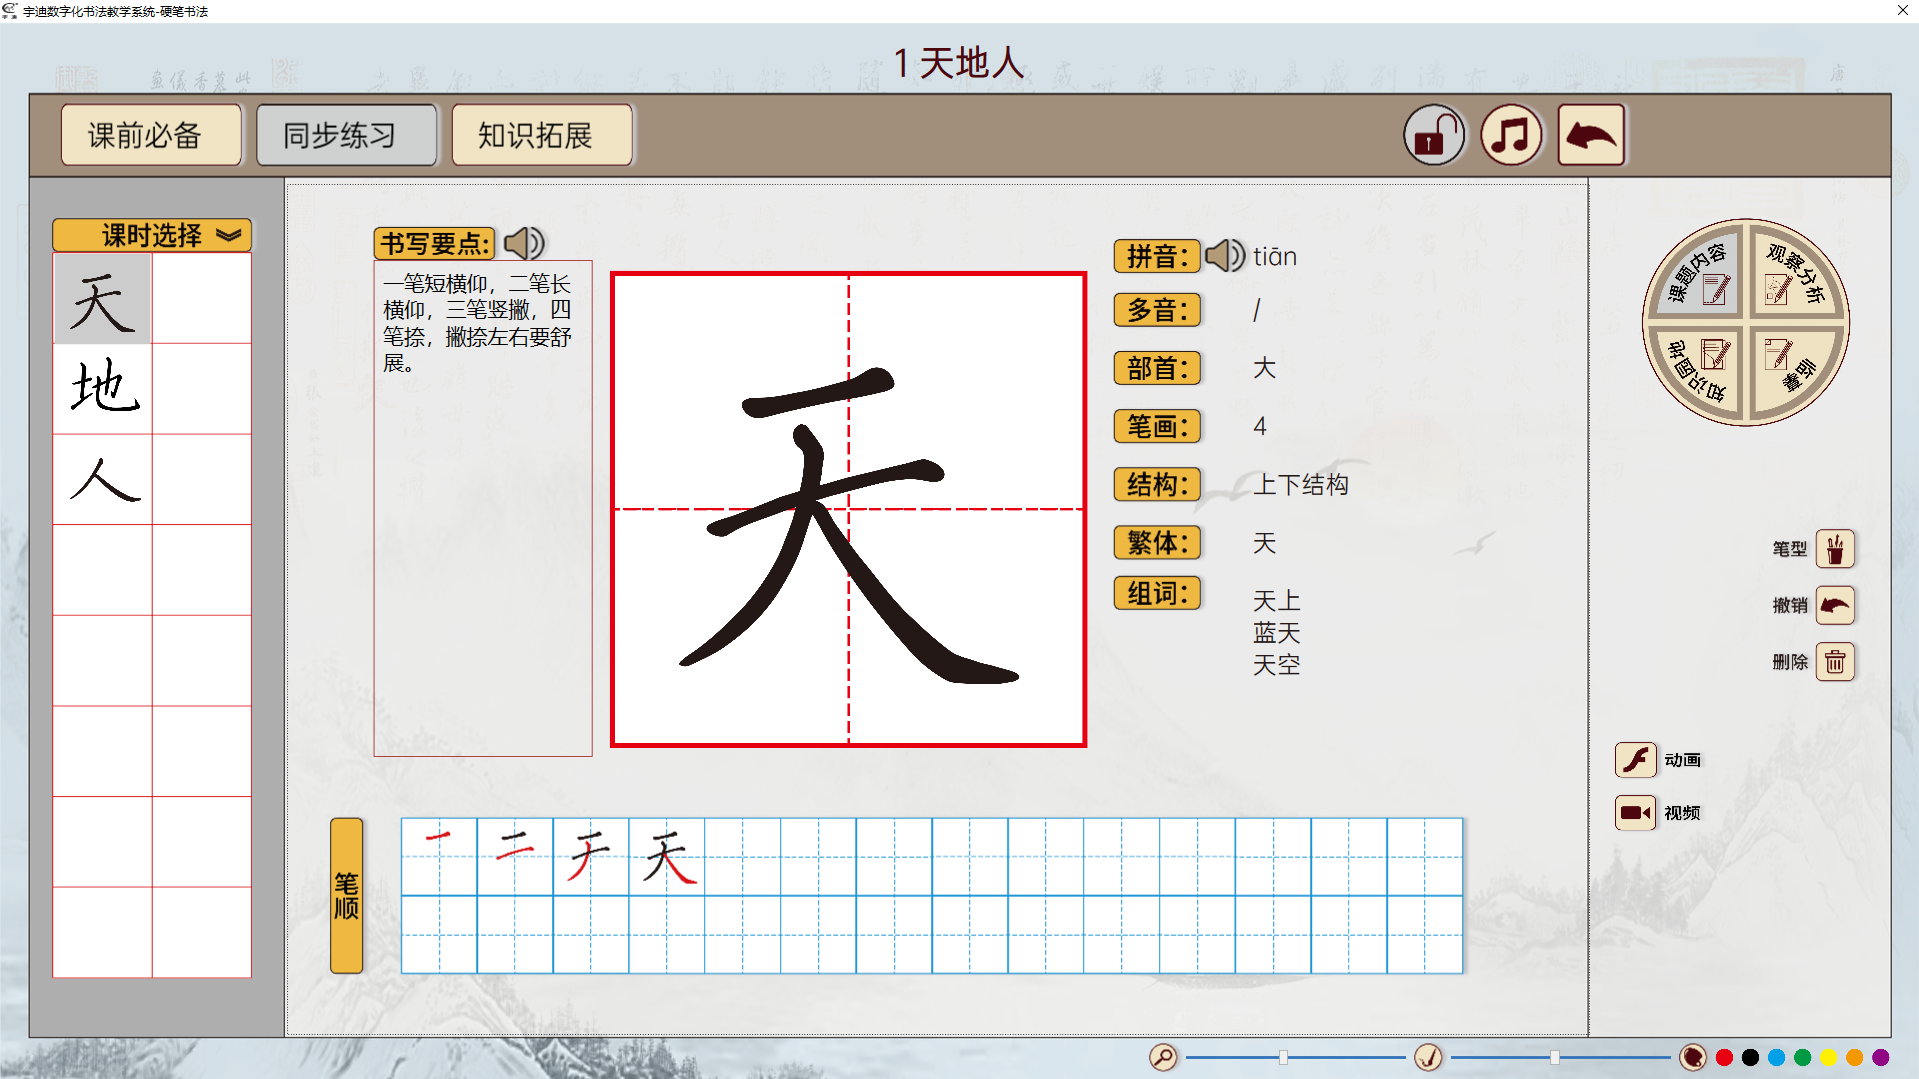Image resolution: width=1919 pixels, height=1079 pixels.
Task: Click the 删除 trash can icon
Action: [1834, 662]
